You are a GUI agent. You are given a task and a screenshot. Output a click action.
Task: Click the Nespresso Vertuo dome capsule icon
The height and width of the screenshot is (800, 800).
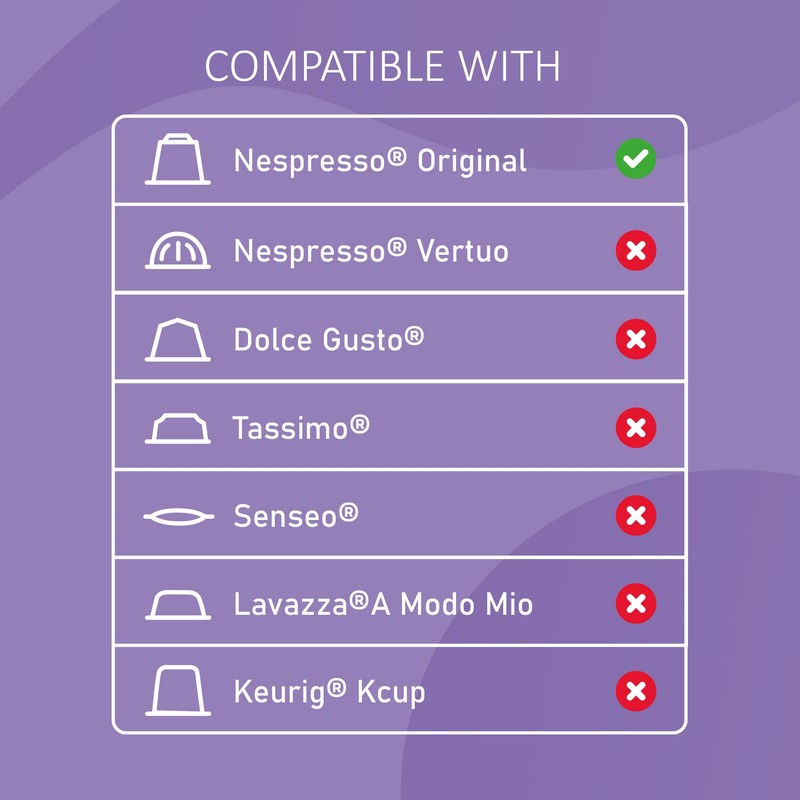tap(178, 249)
